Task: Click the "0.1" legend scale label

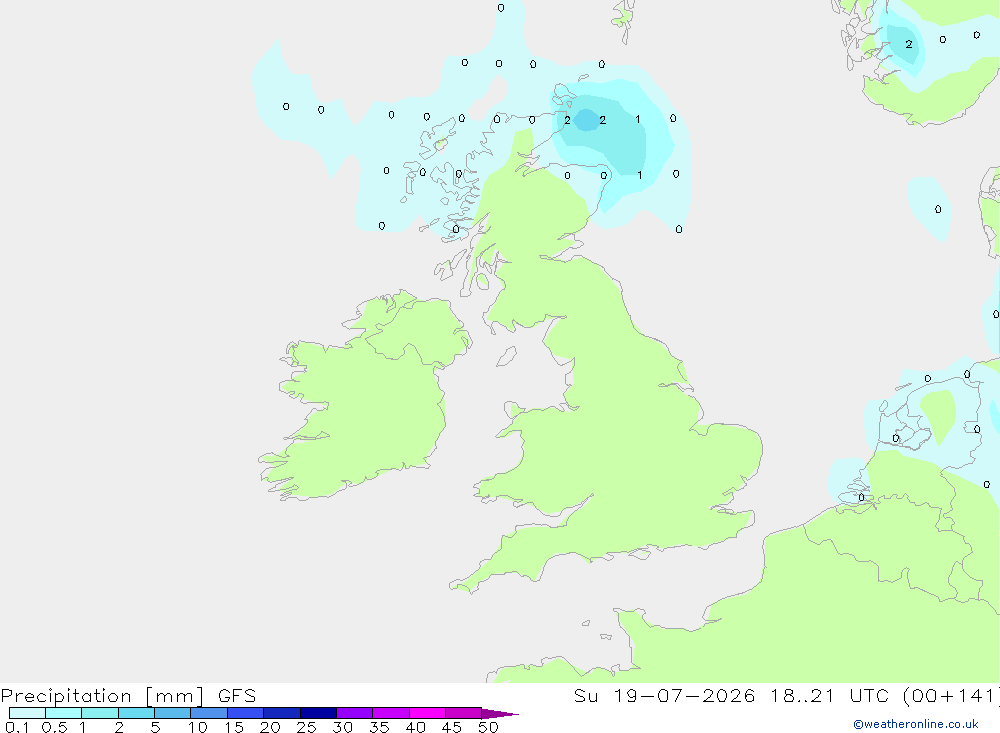Action: 17,727
